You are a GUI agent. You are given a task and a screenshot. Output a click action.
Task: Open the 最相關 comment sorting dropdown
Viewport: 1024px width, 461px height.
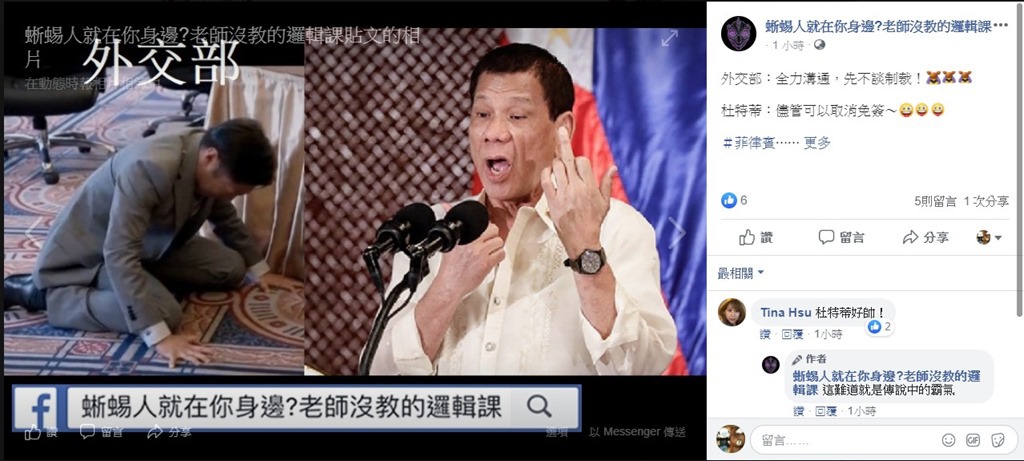point(741,273)
